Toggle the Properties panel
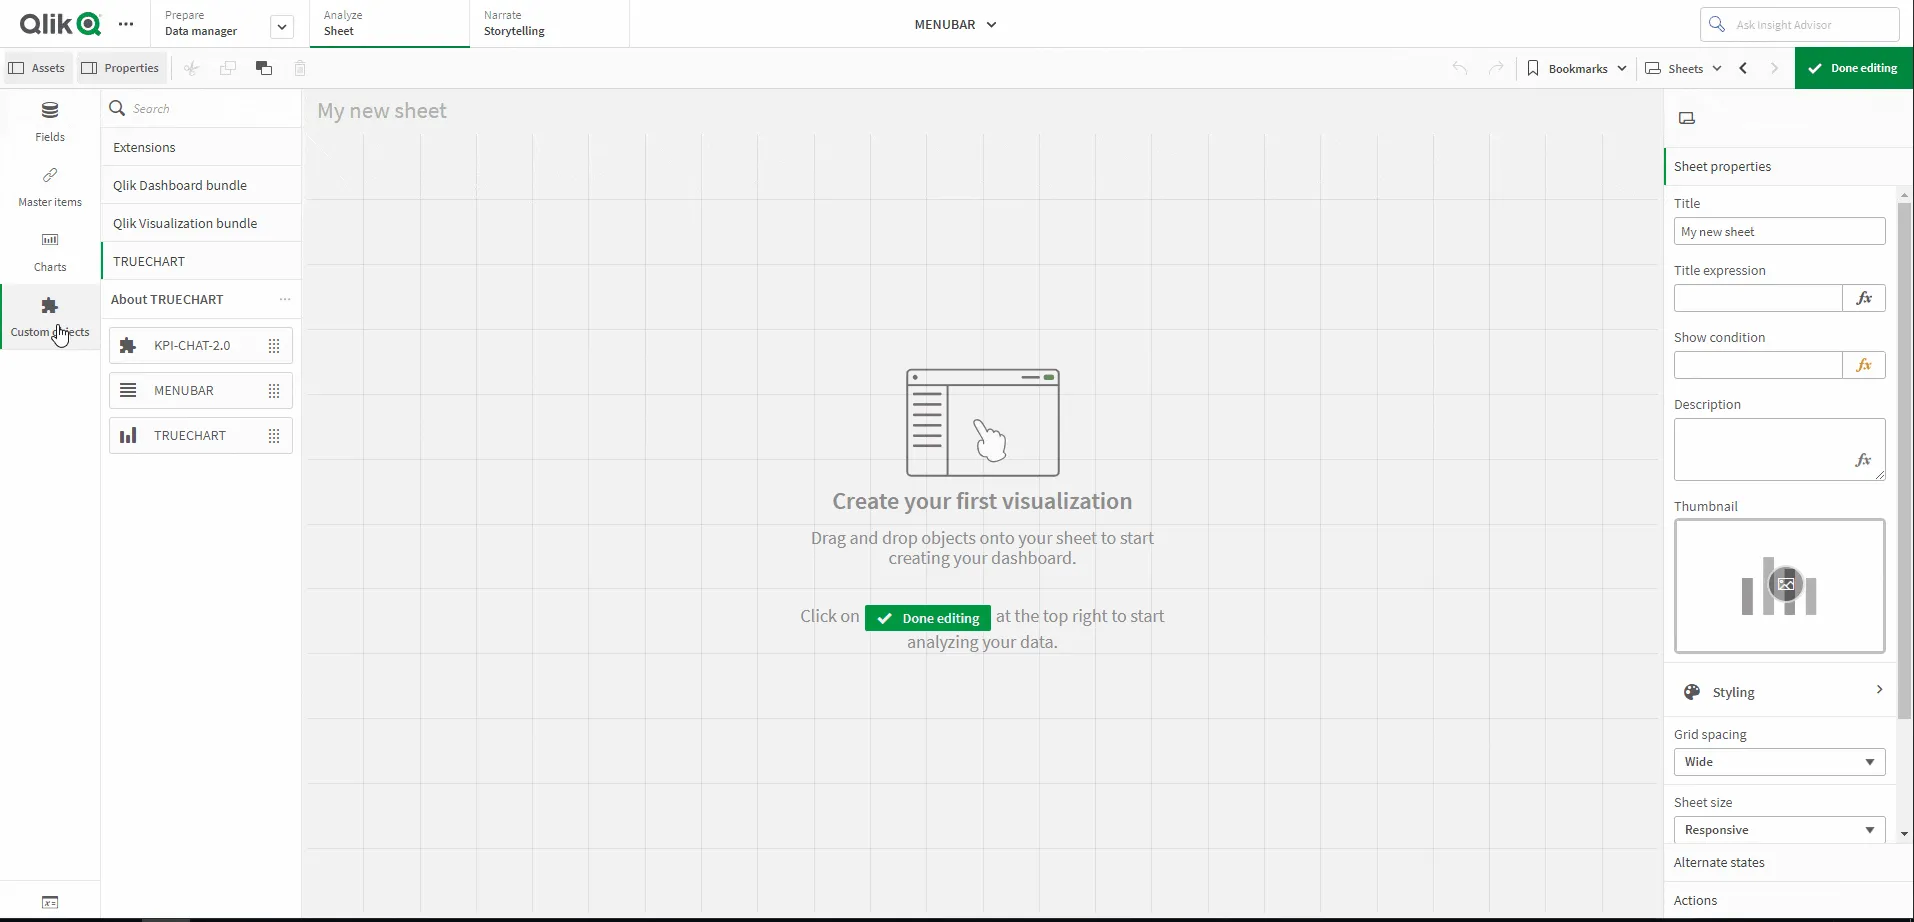This screenshot has height=922, width=1914. 120,67
